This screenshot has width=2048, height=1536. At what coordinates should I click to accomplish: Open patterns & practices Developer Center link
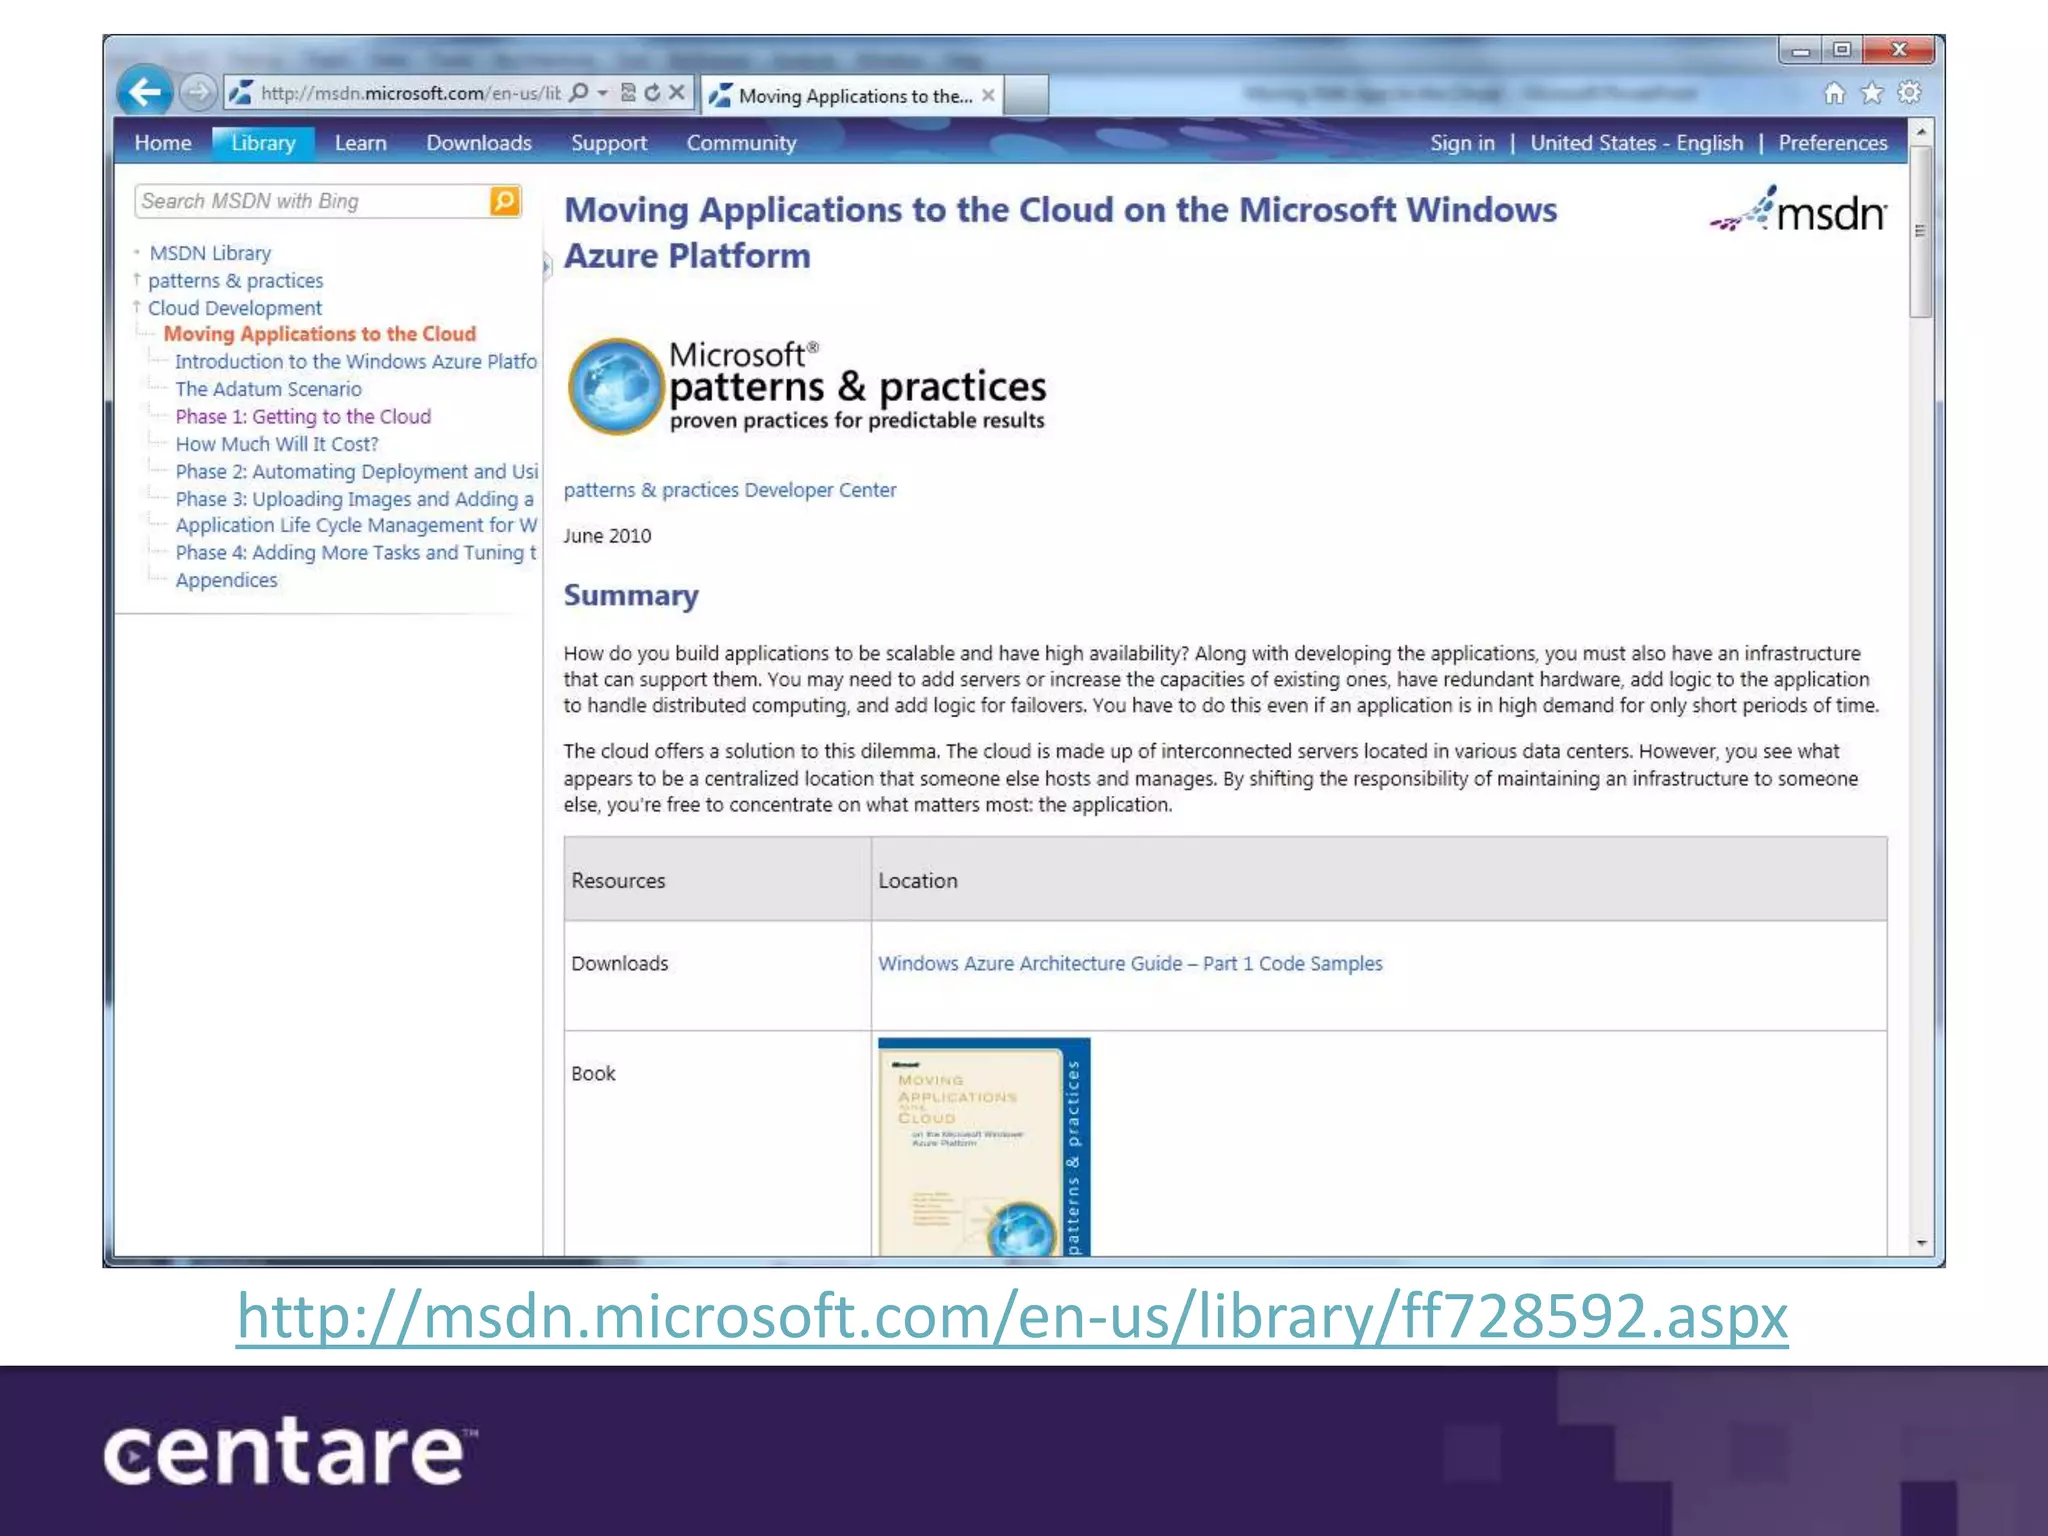730,490
